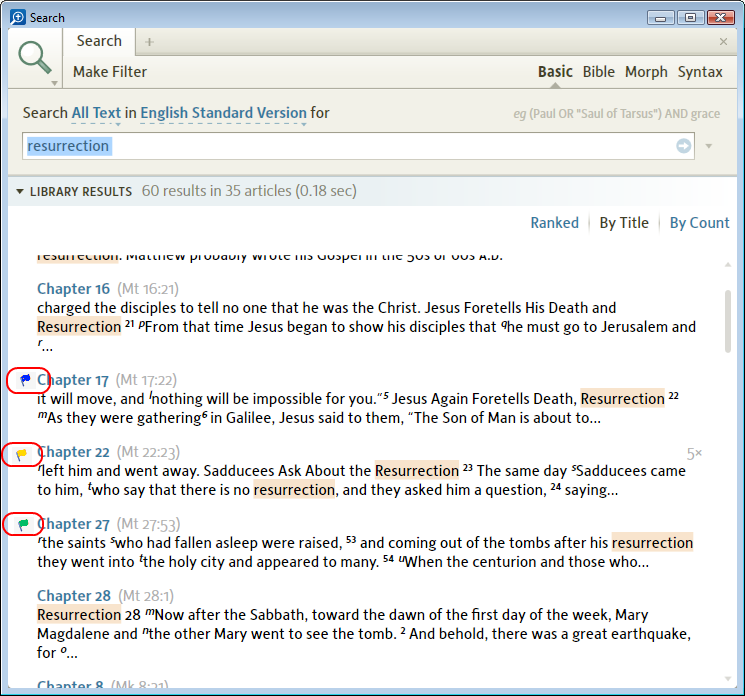Minimize the Search window
Viewport: 745px width, 696px height.
click(660, 18)
